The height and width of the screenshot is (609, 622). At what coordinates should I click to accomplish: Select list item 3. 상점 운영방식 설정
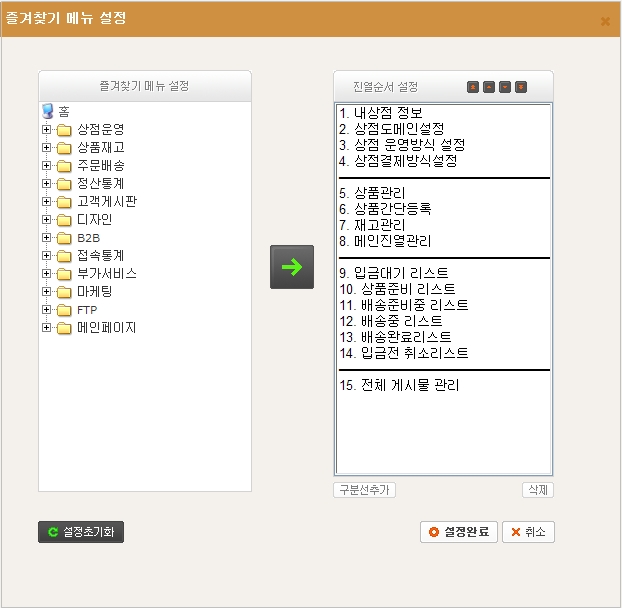click(443, 145)
